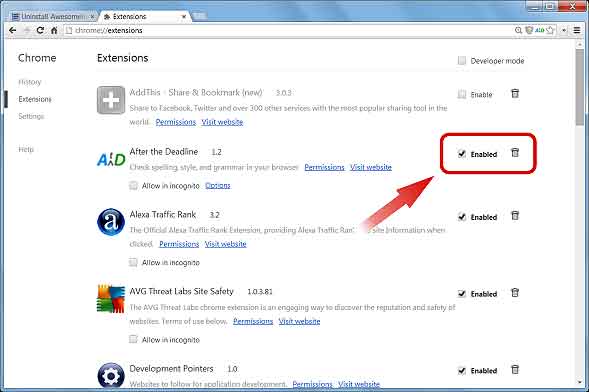Screen dimensions: 589x392
Task: Open AddThis Visit website link
Action: pyautogui.click(x=222, y=122)
